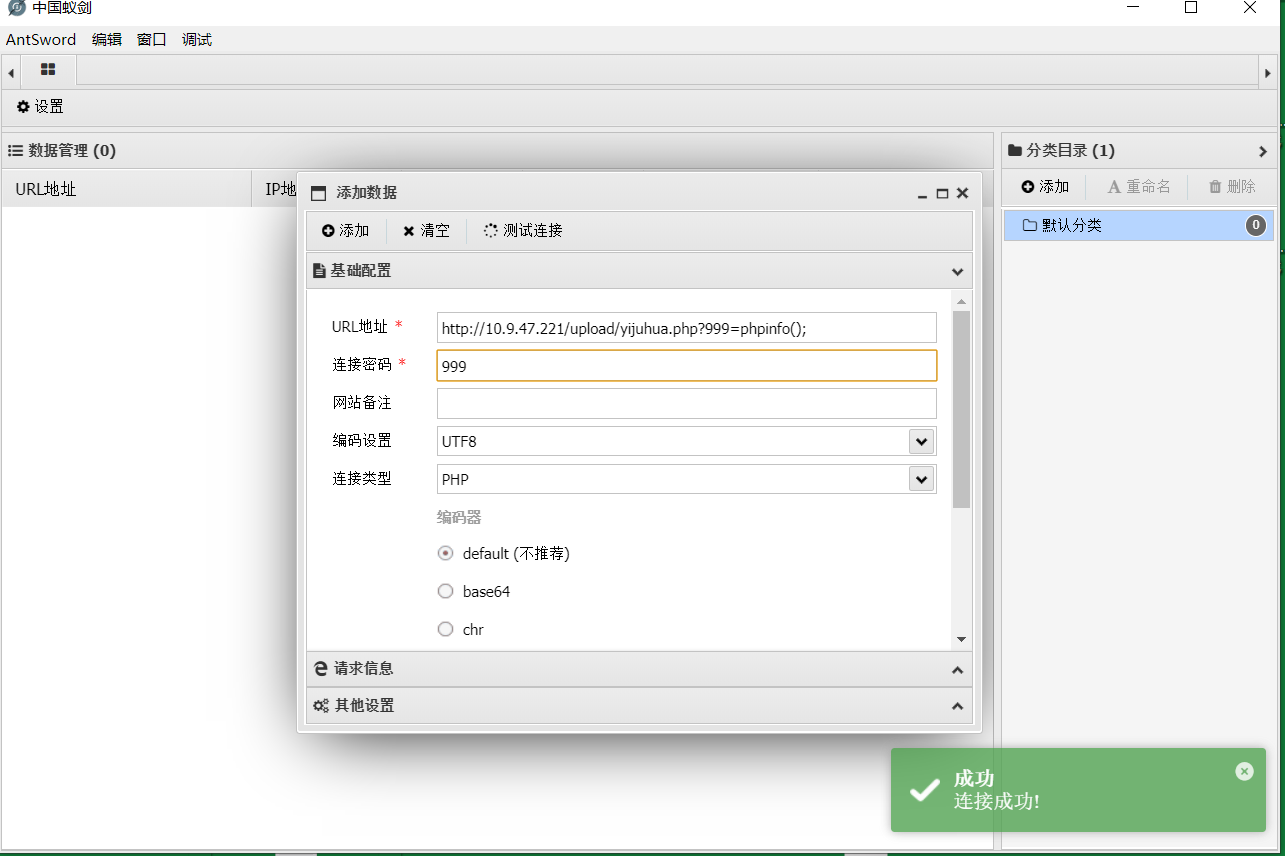Click the scrollbar up arrow in dialog
The image size is (1285, 856).
click(x=961, y=301)
